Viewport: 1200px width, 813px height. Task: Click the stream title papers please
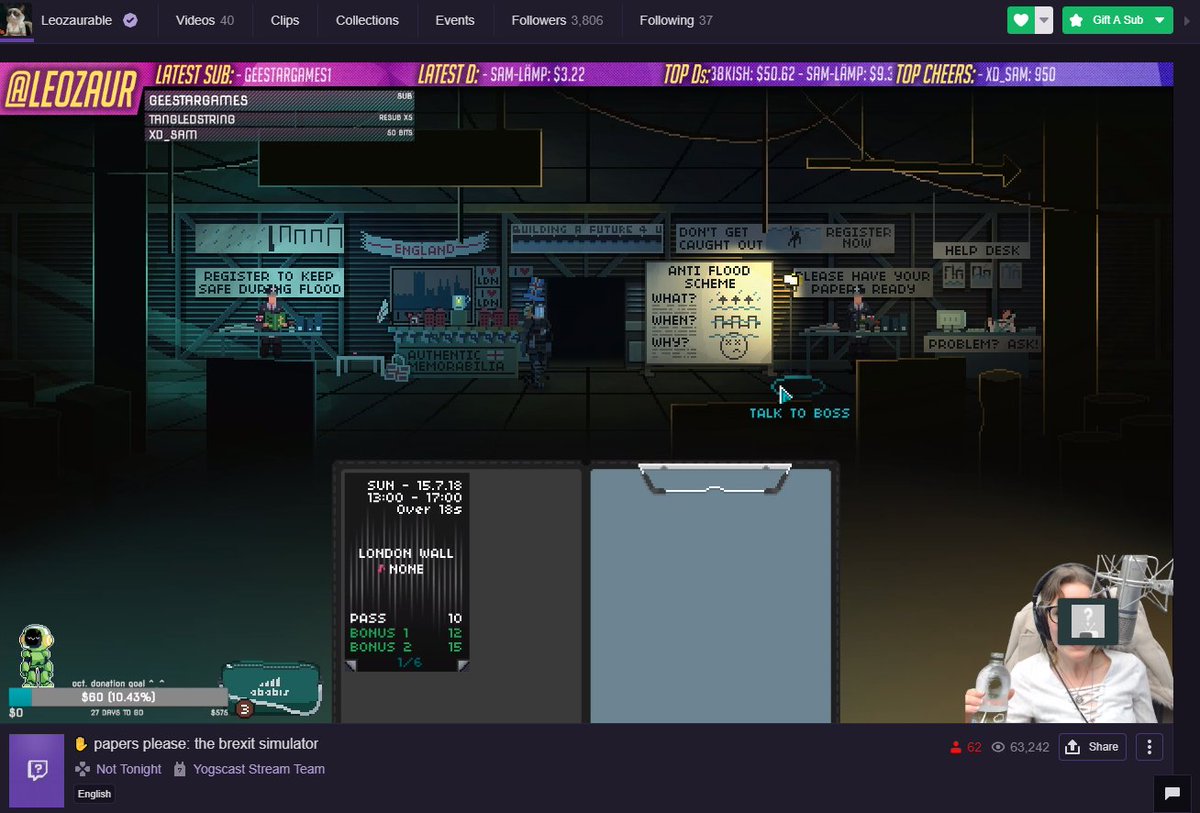[x=206, y=744]
